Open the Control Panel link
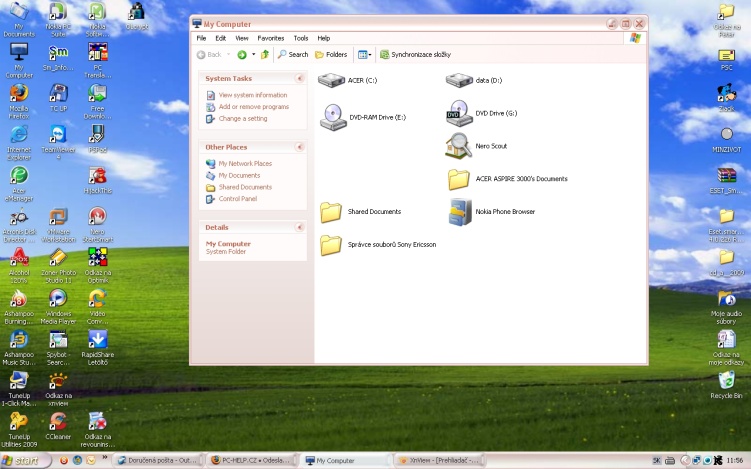Viewport: 751px width, 469px height. click(x=237, y=199)
